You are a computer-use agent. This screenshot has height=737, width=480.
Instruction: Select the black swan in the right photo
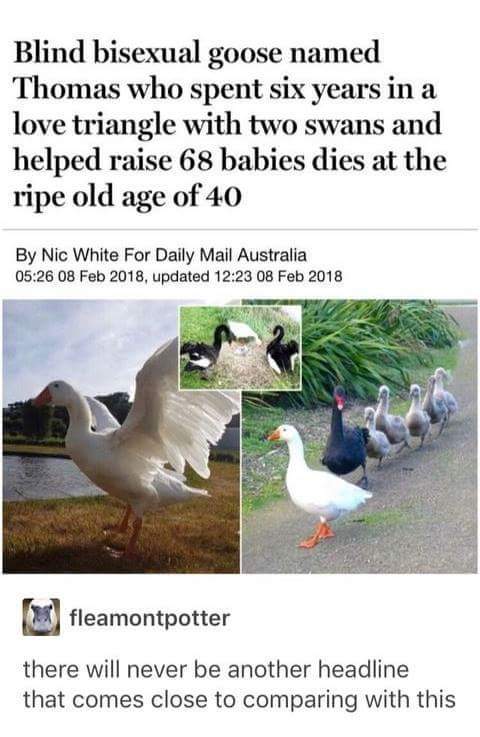[346, 435]
